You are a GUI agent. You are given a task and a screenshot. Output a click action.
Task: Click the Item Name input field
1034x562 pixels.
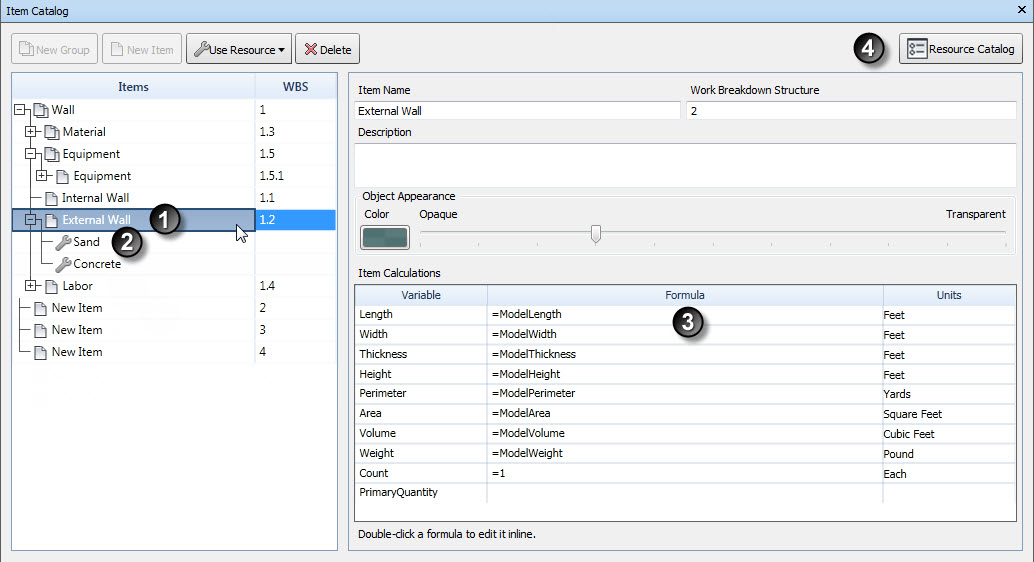[517, 111]
